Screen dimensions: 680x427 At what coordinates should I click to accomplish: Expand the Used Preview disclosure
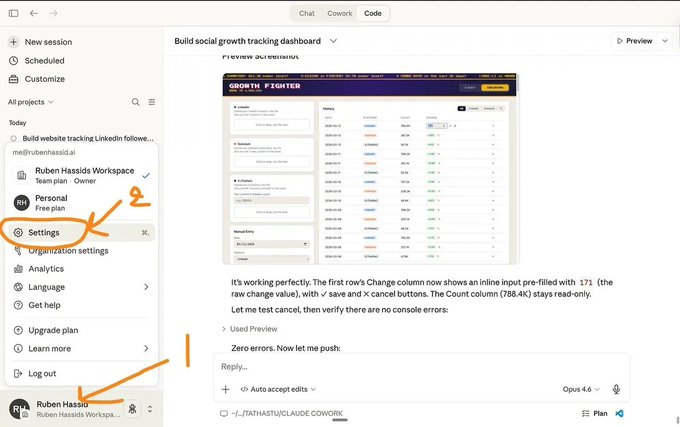(x=249, y=329)
